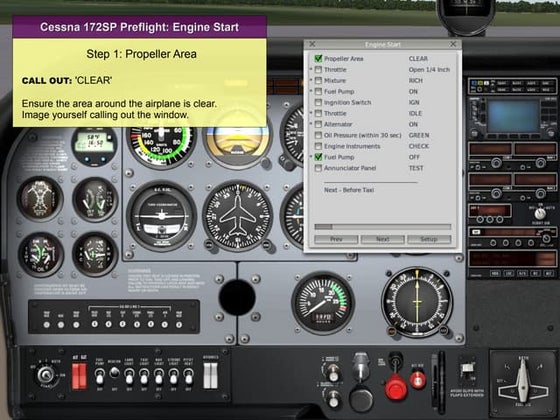The image size is (560, 420).
Task: Toggle the Beacon light switch
Action: tap(114, 373)
